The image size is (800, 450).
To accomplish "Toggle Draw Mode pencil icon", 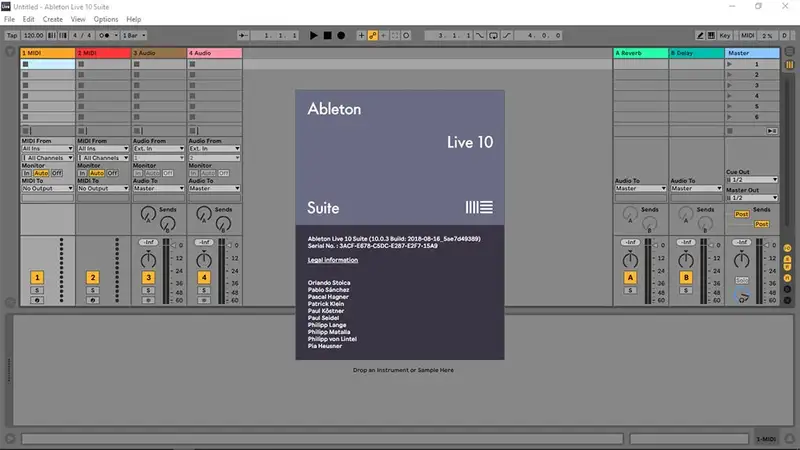I will pyautogui.click(x=700, y=35).
